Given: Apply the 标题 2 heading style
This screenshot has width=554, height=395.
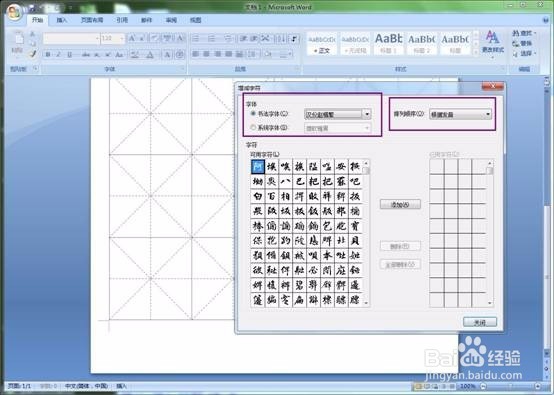Looking at the screenshot, I should pos(422,43).
